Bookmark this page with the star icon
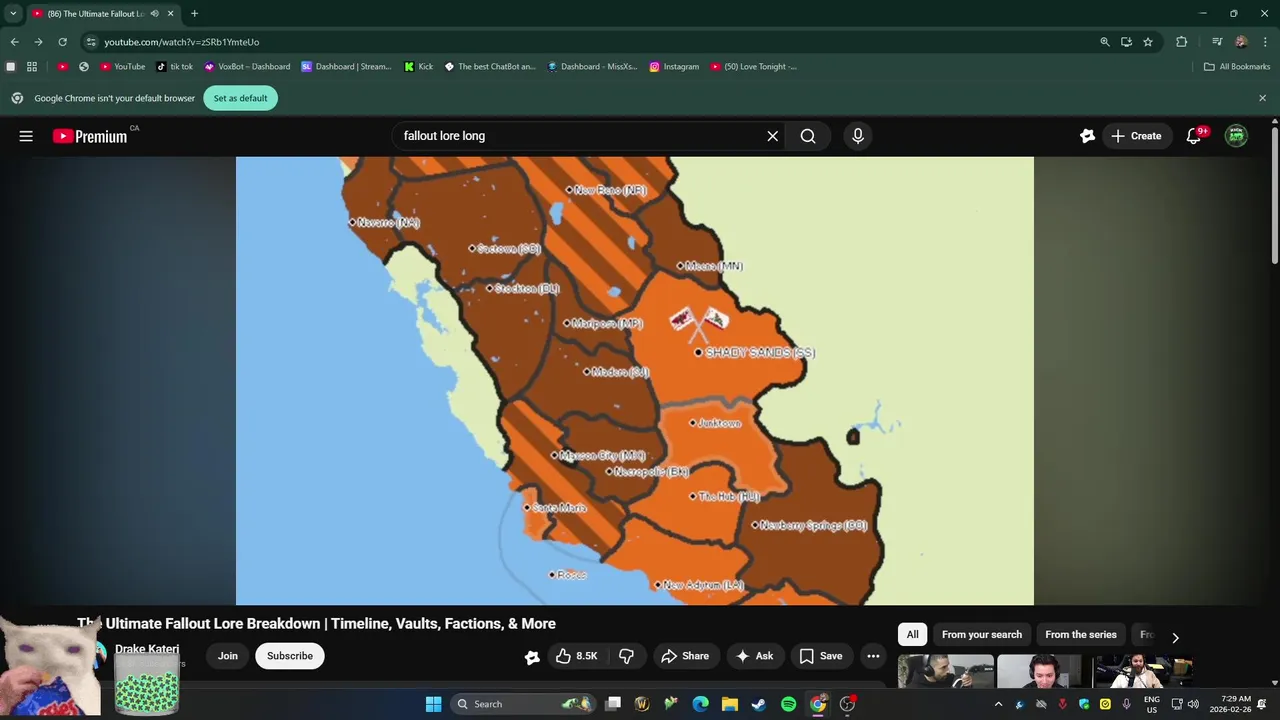The height and width of the screenshot is (720, 1280). 1148,42
